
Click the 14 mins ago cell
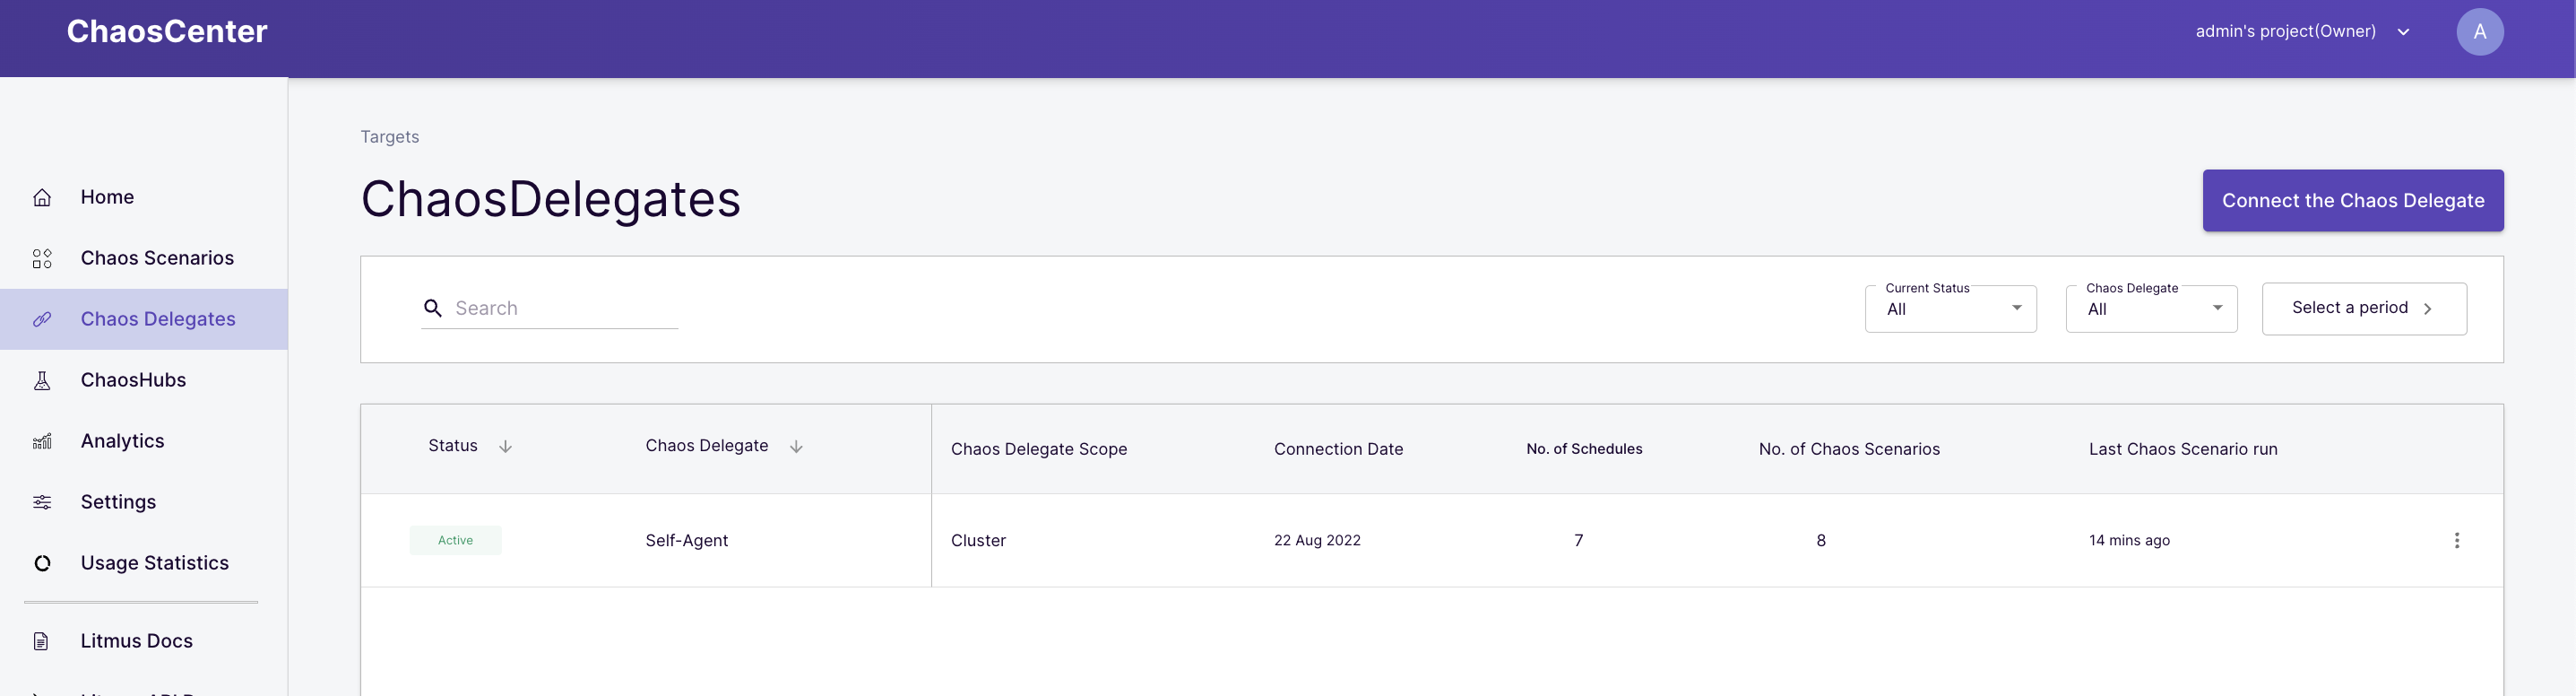(2128, 540)
